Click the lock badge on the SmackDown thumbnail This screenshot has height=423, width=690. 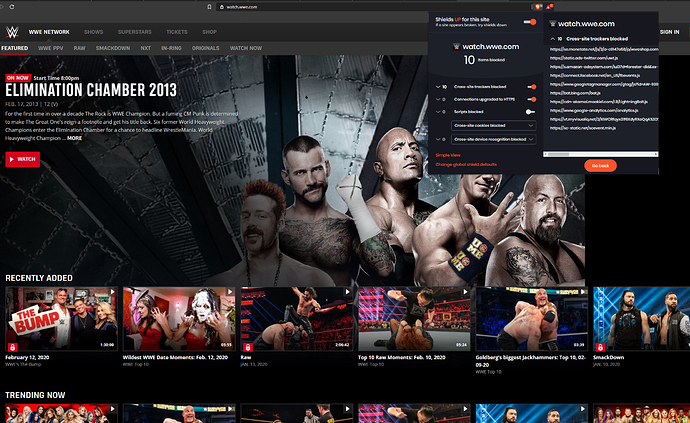(x=600, y=347)
